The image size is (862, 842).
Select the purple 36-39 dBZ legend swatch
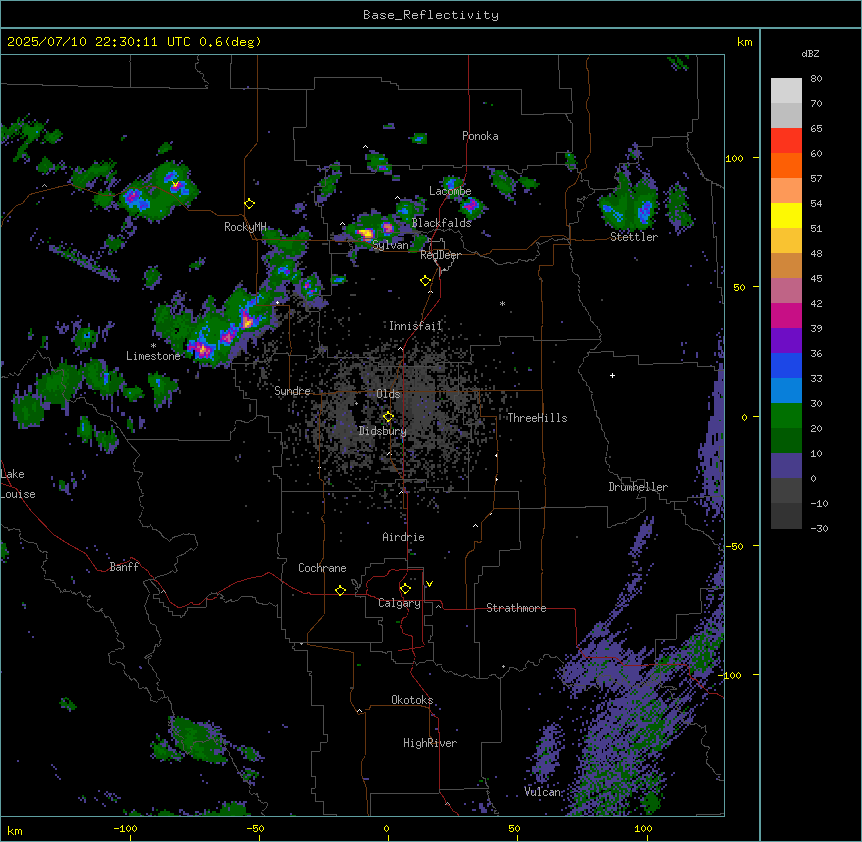[x=786, y=341]
